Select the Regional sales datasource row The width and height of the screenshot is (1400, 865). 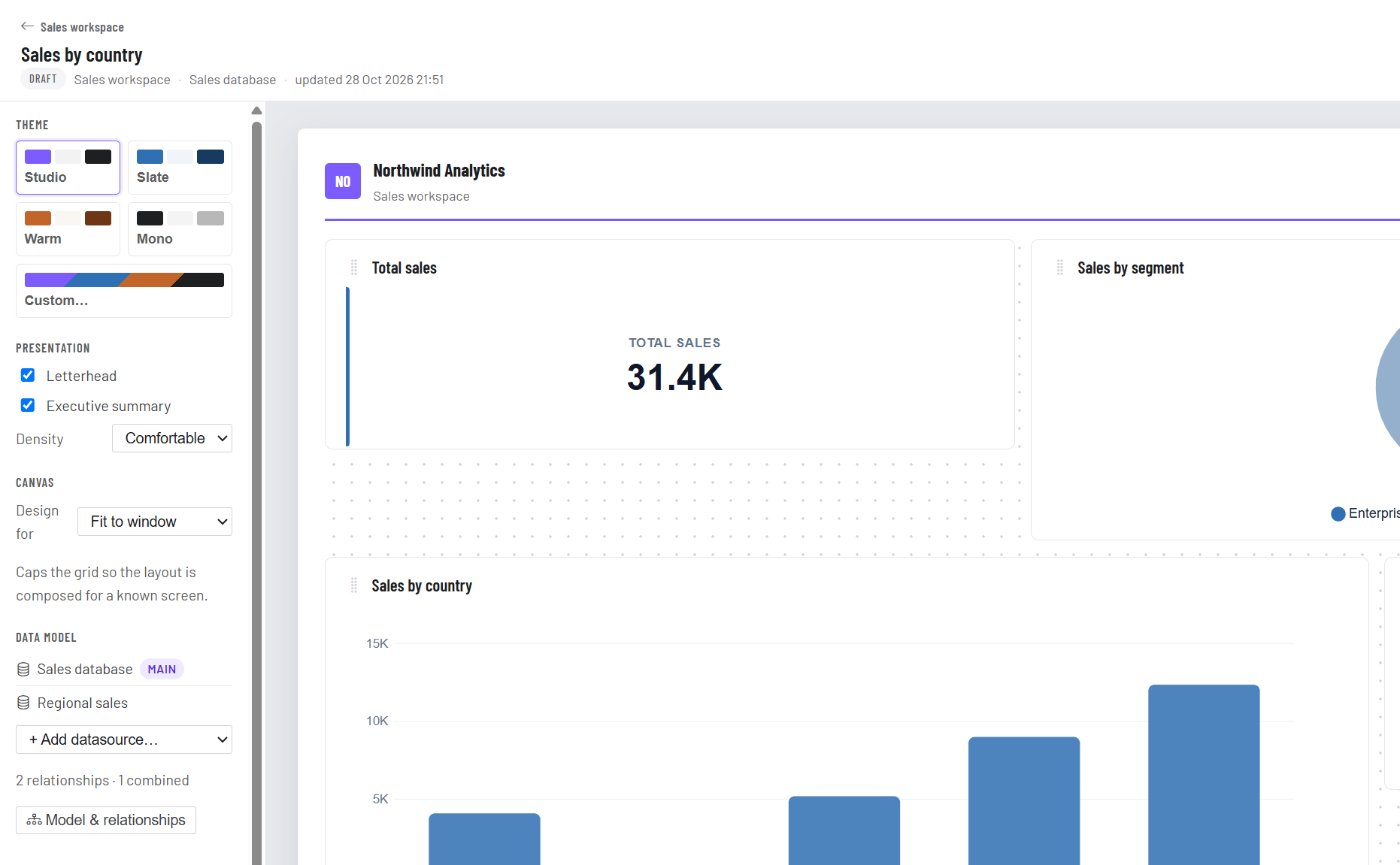(x=124, y=703)
